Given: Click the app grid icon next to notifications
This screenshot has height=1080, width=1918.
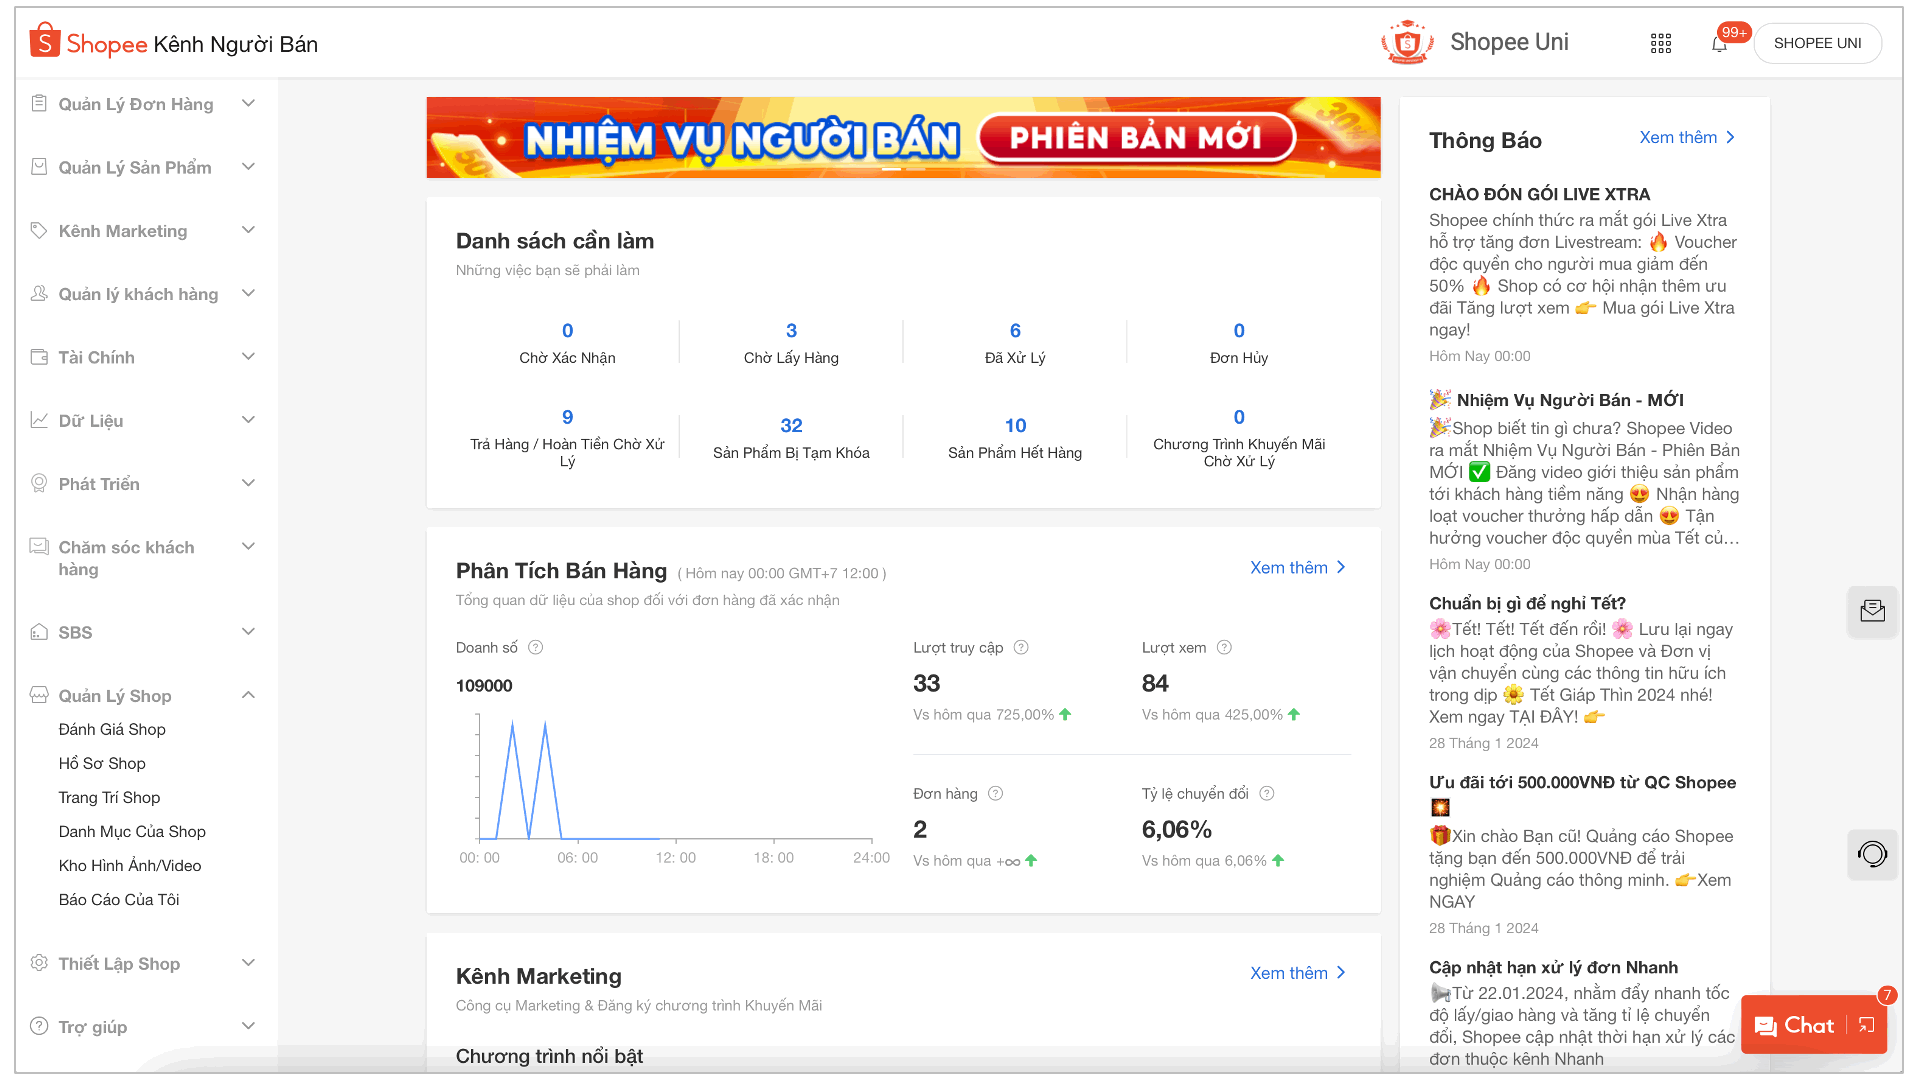Looking at the screenshot, I should (1661, 43).
